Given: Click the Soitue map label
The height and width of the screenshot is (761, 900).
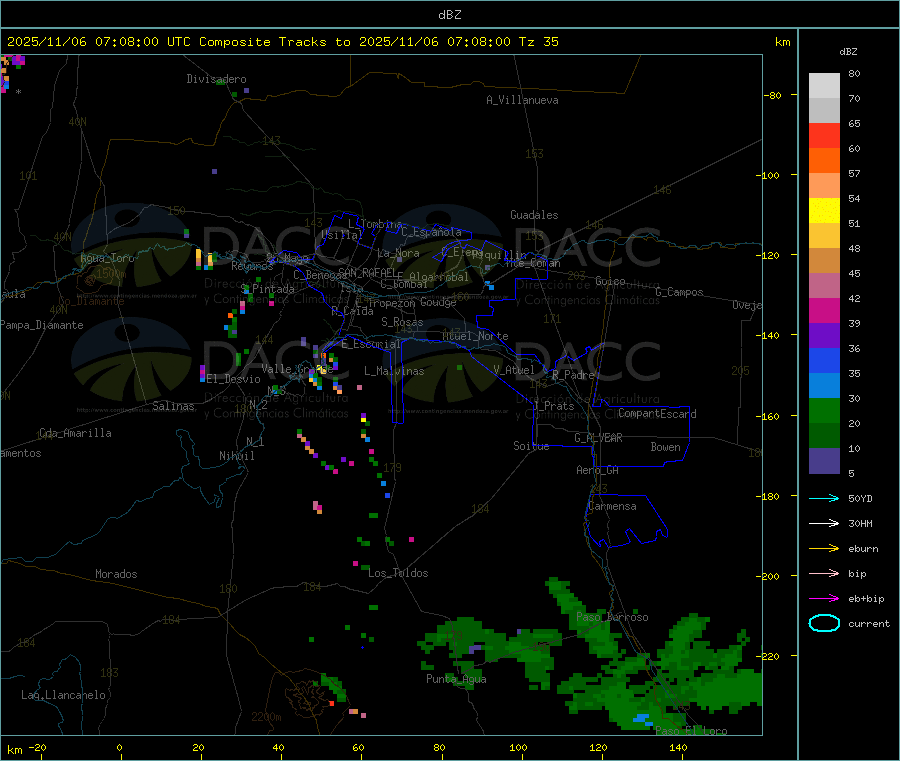Looking at the screenshot, I should [531, 446].
